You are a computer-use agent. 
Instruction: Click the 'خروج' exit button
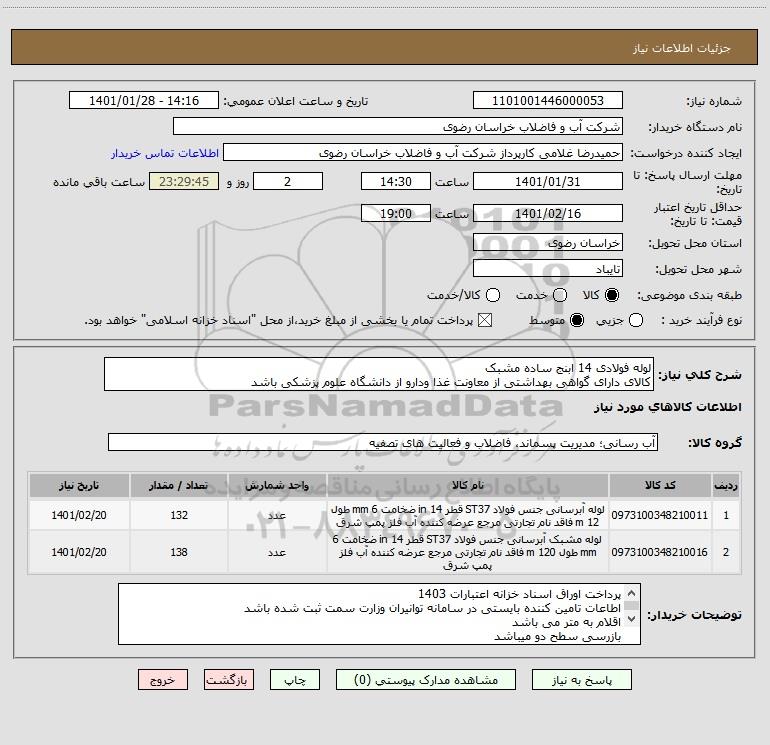[x=163, y=680]
